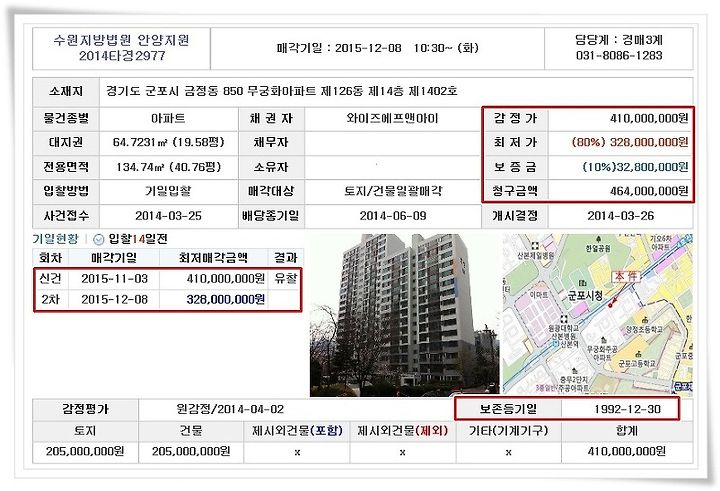Click 최저가 (80%) 328,000,000원
Image resolution: width=720 pixels, height=491 pixels.
pos(630,142)
